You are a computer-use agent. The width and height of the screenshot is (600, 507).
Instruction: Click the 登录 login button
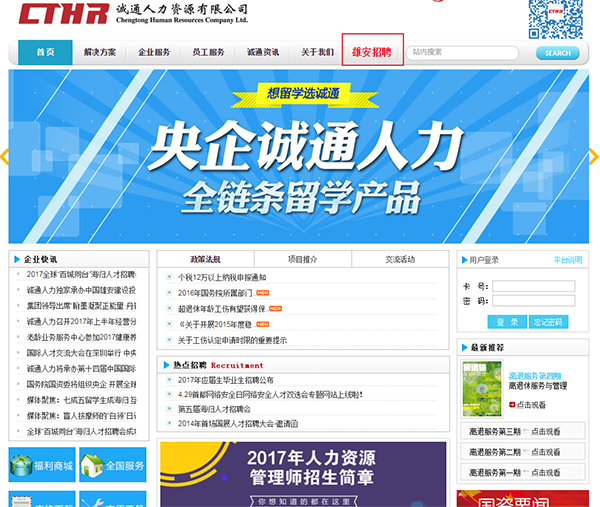pos(507,322)
